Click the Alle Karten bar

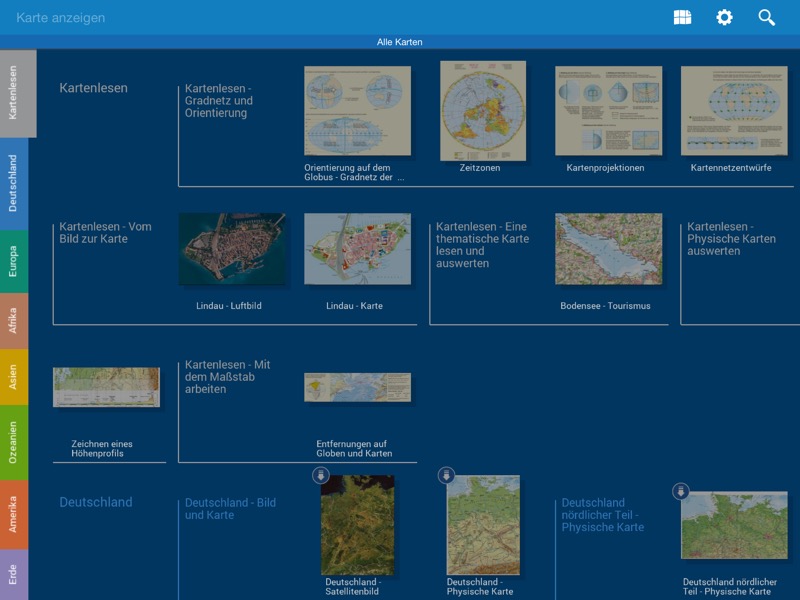pos(400,42)
